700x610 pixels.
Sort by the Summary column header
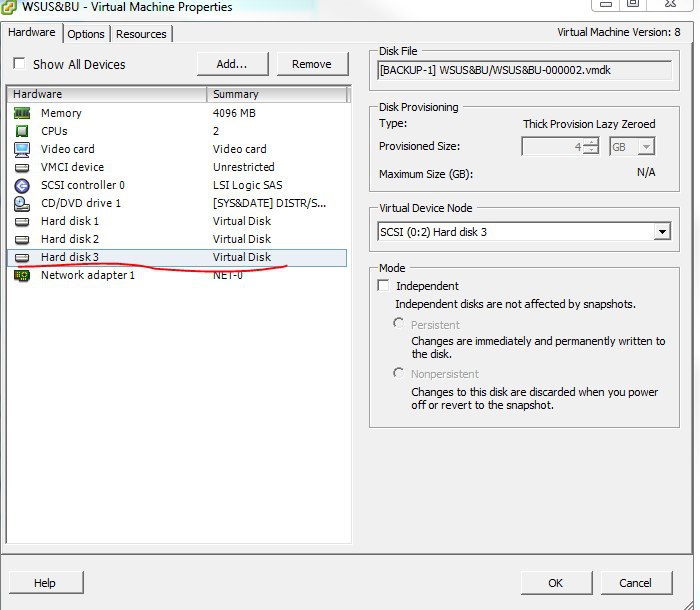coord(277,94)
